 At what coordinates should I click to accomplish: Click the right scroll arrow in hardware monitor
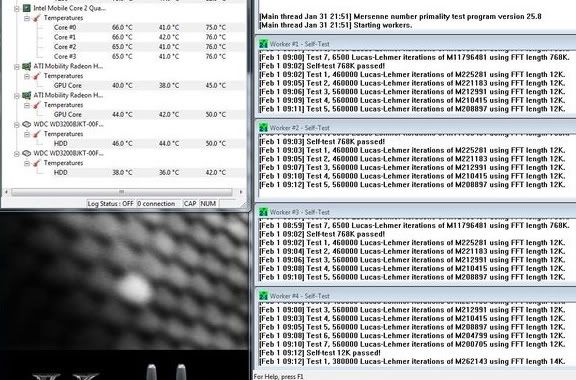click(241, 192)
